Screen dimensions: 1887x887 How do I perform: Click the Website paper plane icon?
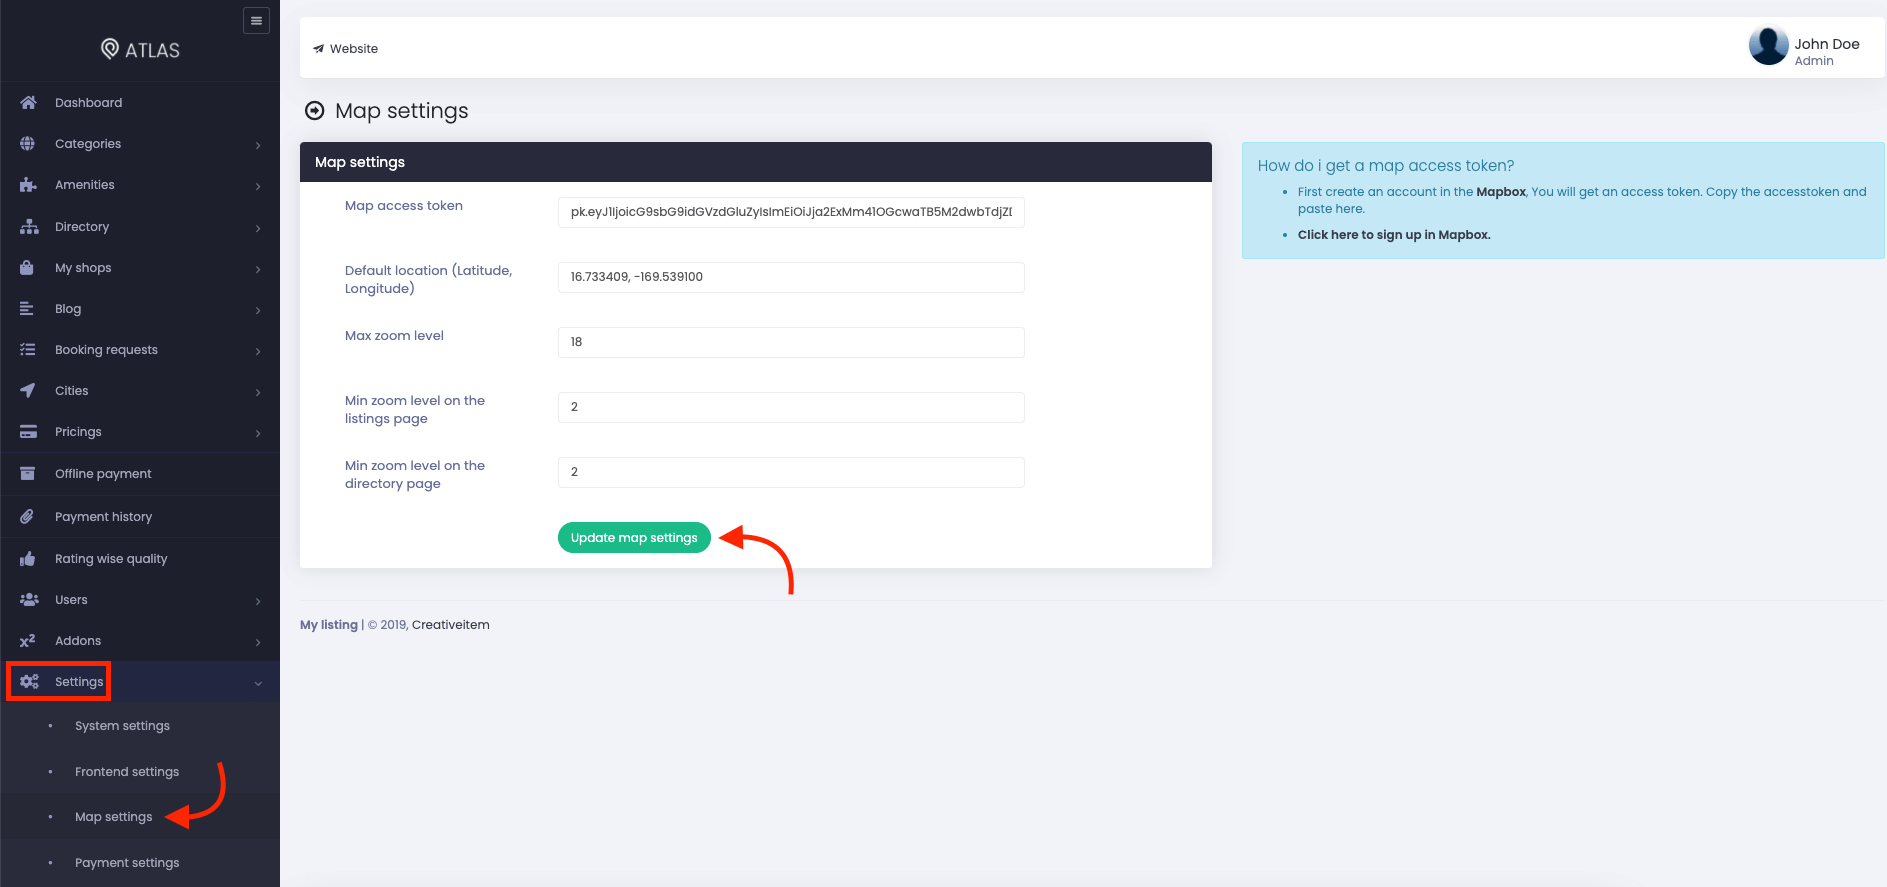pyautogui.click(x=318, y=49)
